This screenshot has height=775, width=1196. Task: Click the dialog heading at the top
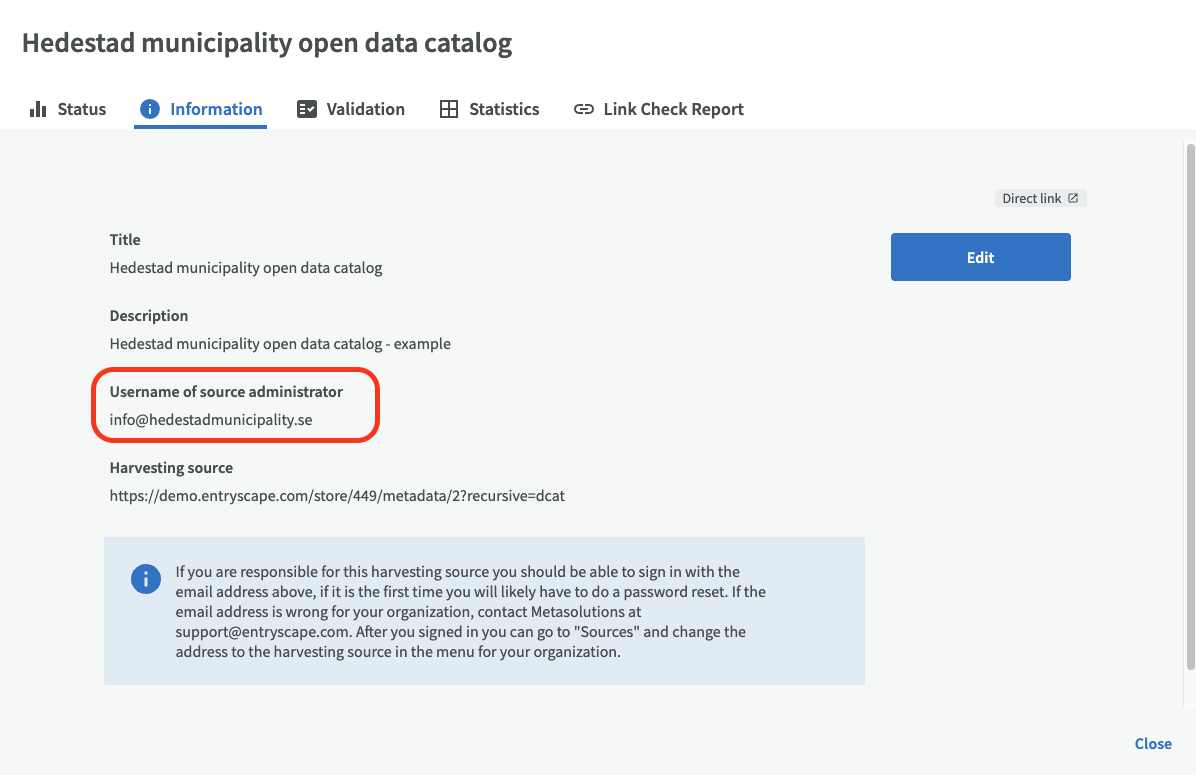(x=267, y=43)
